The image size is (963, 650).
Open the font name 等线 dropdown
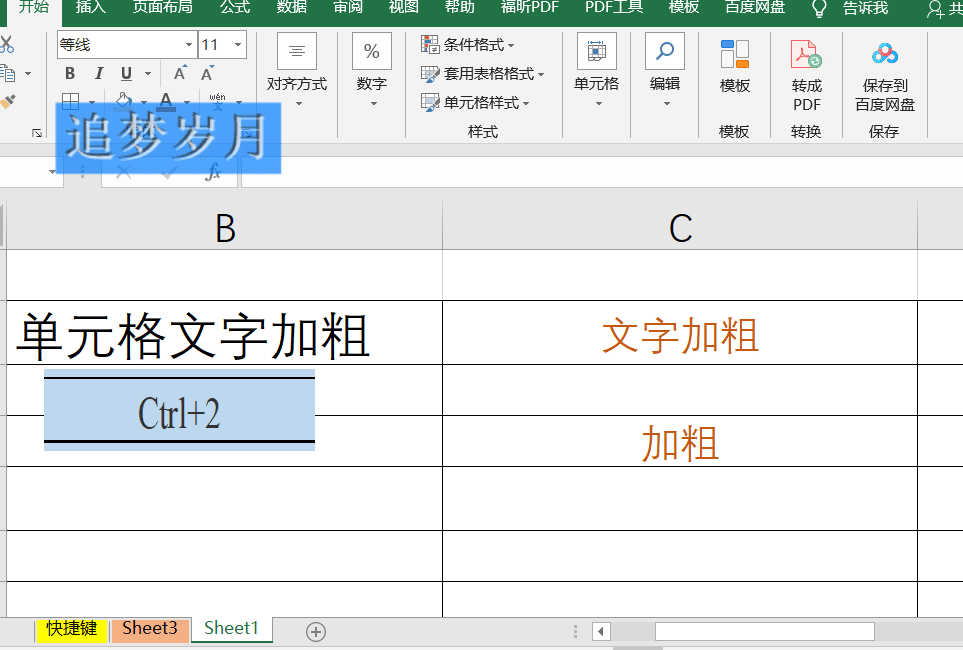click(189, 45)
